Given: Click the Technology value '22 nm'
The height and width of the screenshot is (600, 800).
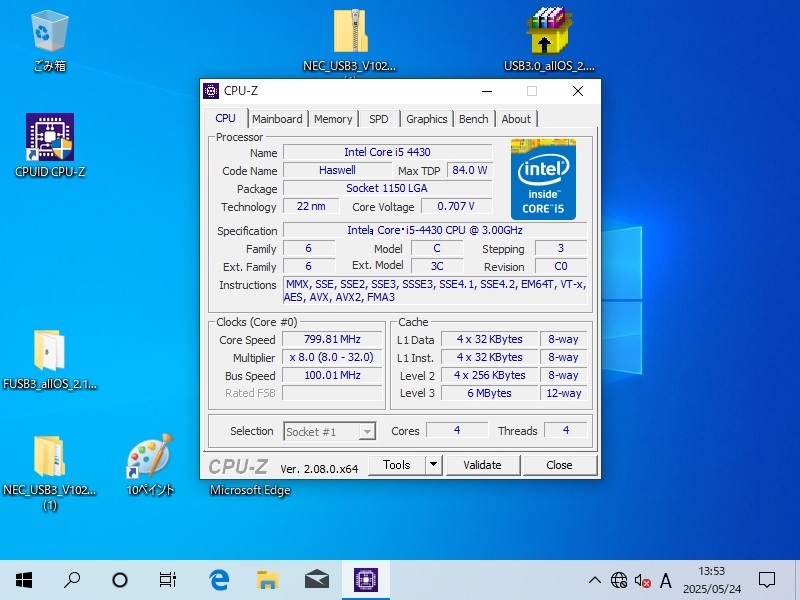Looking at the screenshot, I should click(x=311, y=206).
